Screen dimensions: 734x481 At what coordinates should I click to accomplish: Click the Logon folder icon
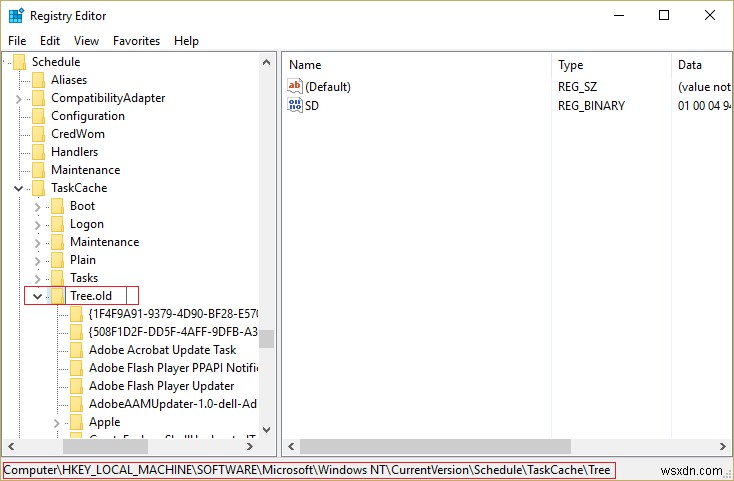point(57,224)
